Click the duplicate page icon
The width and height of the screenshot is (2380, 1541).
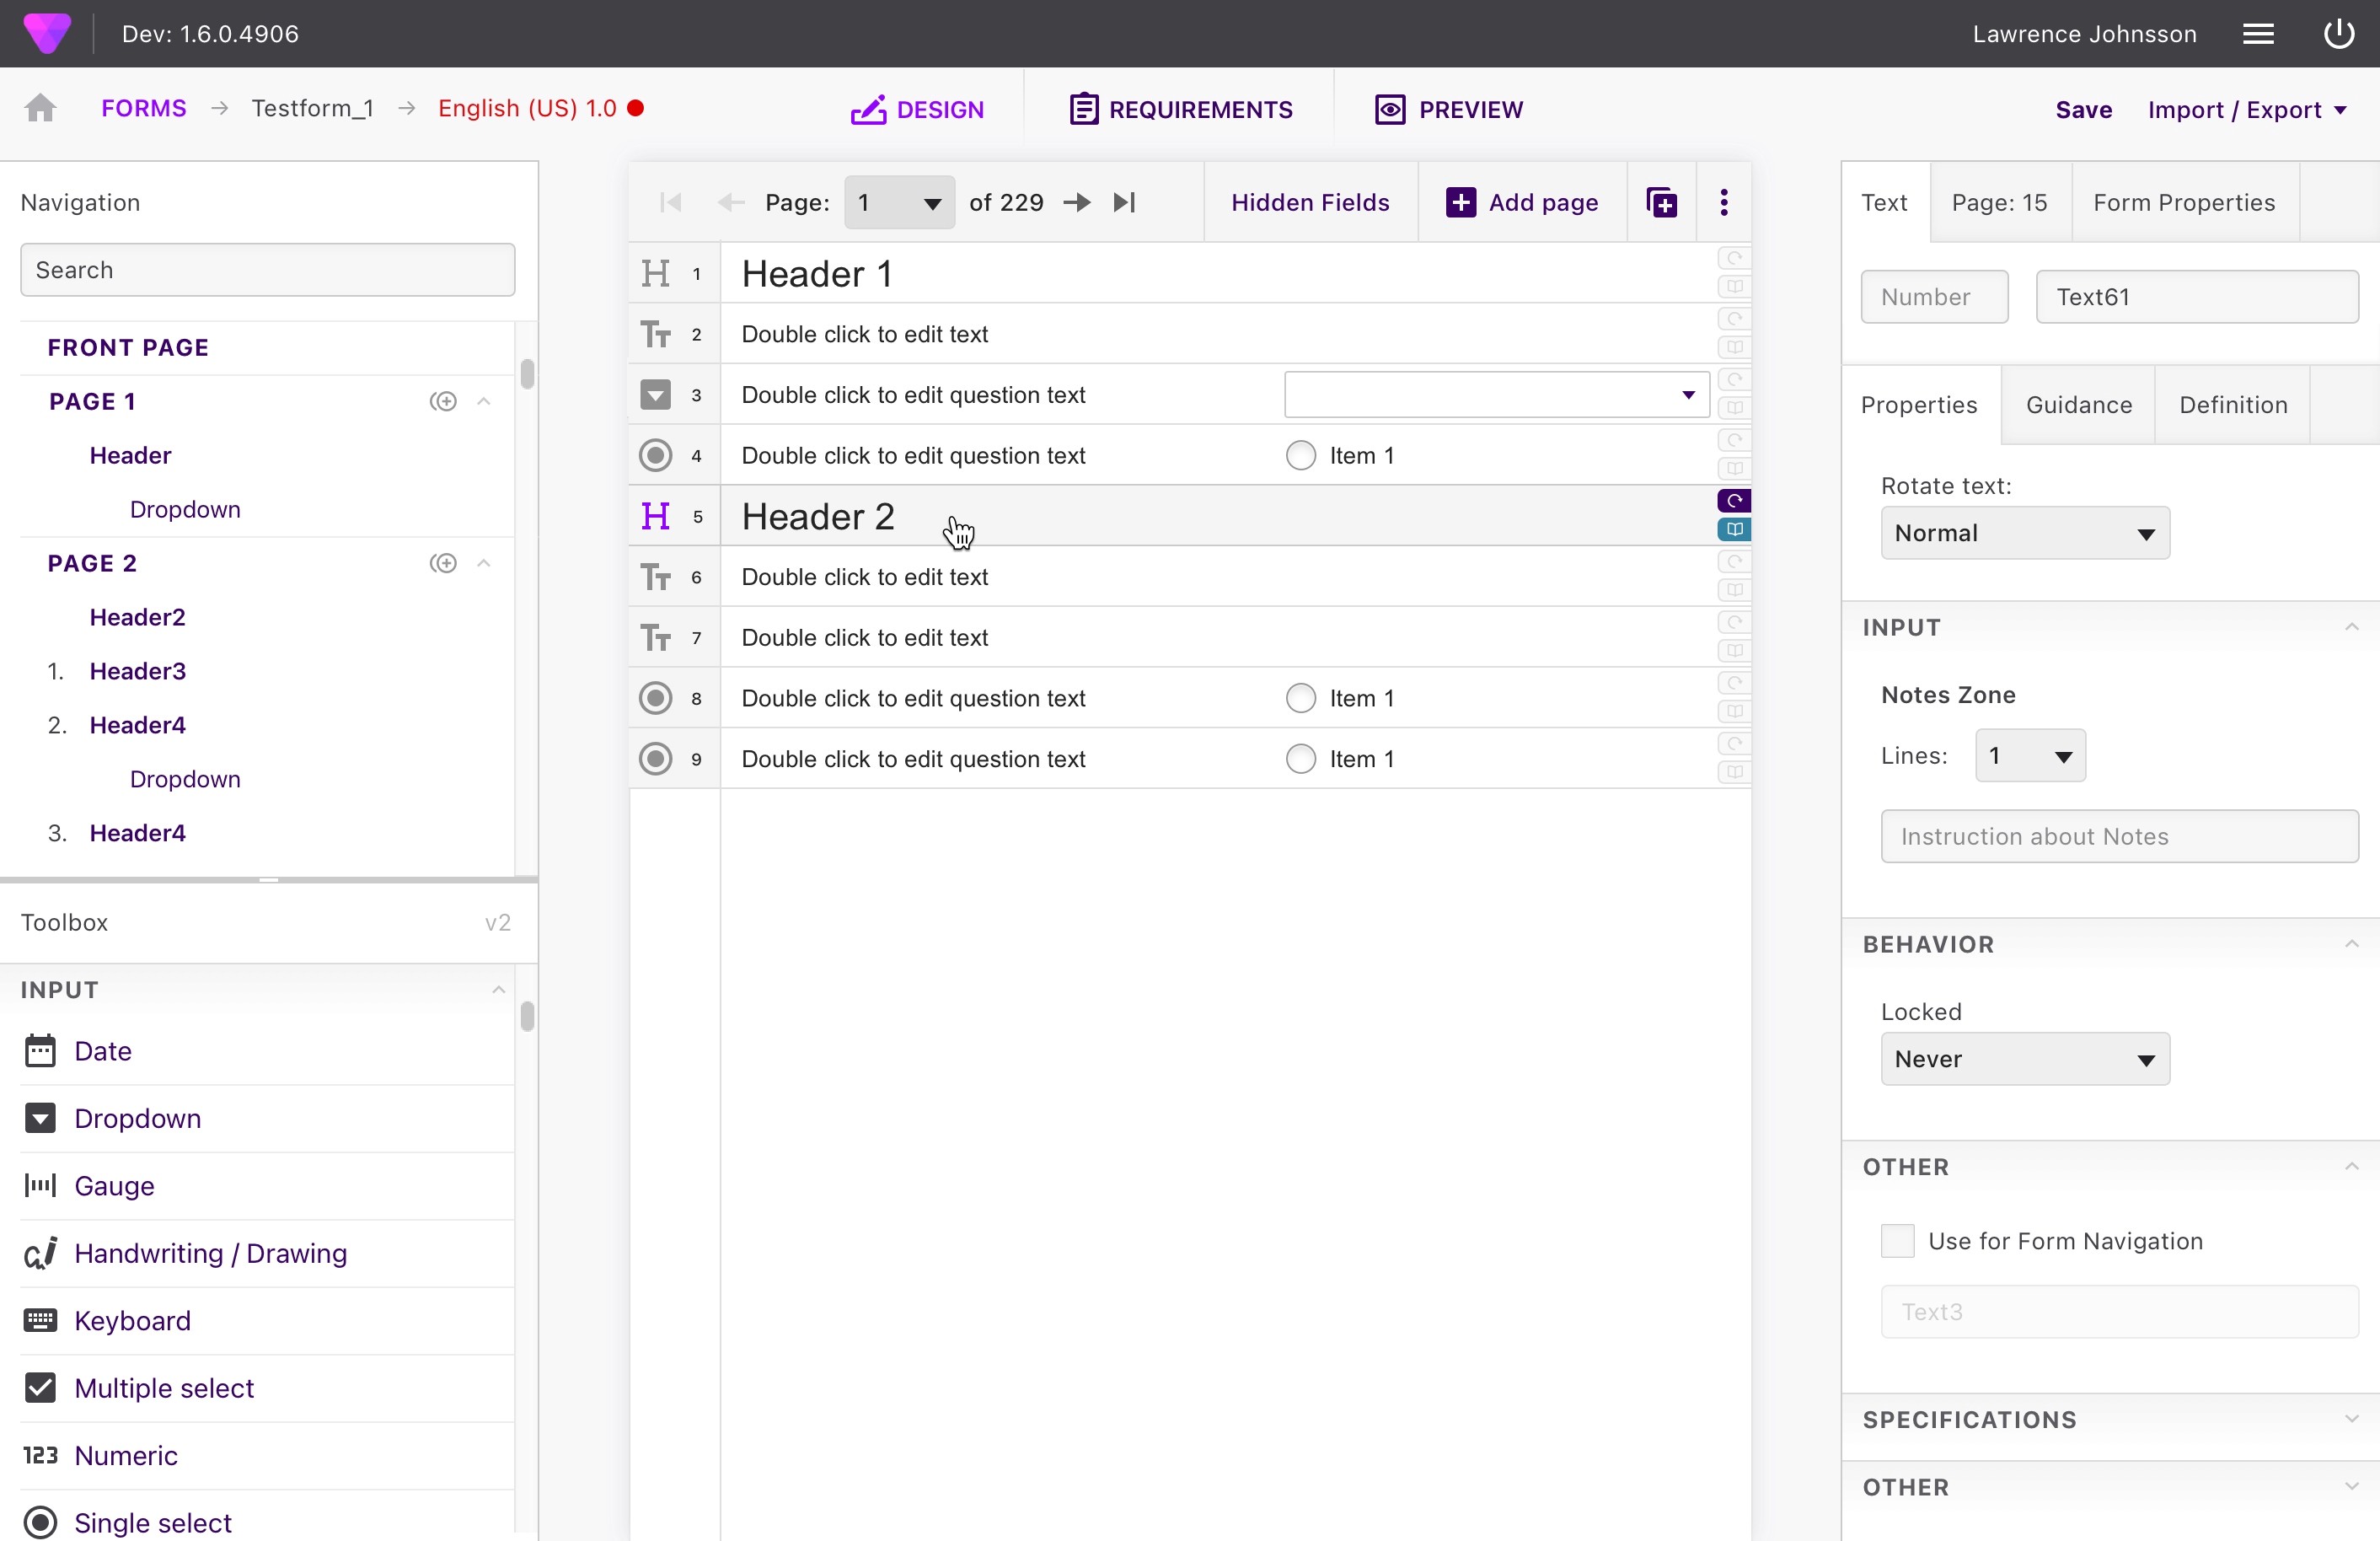(1661, 203)
